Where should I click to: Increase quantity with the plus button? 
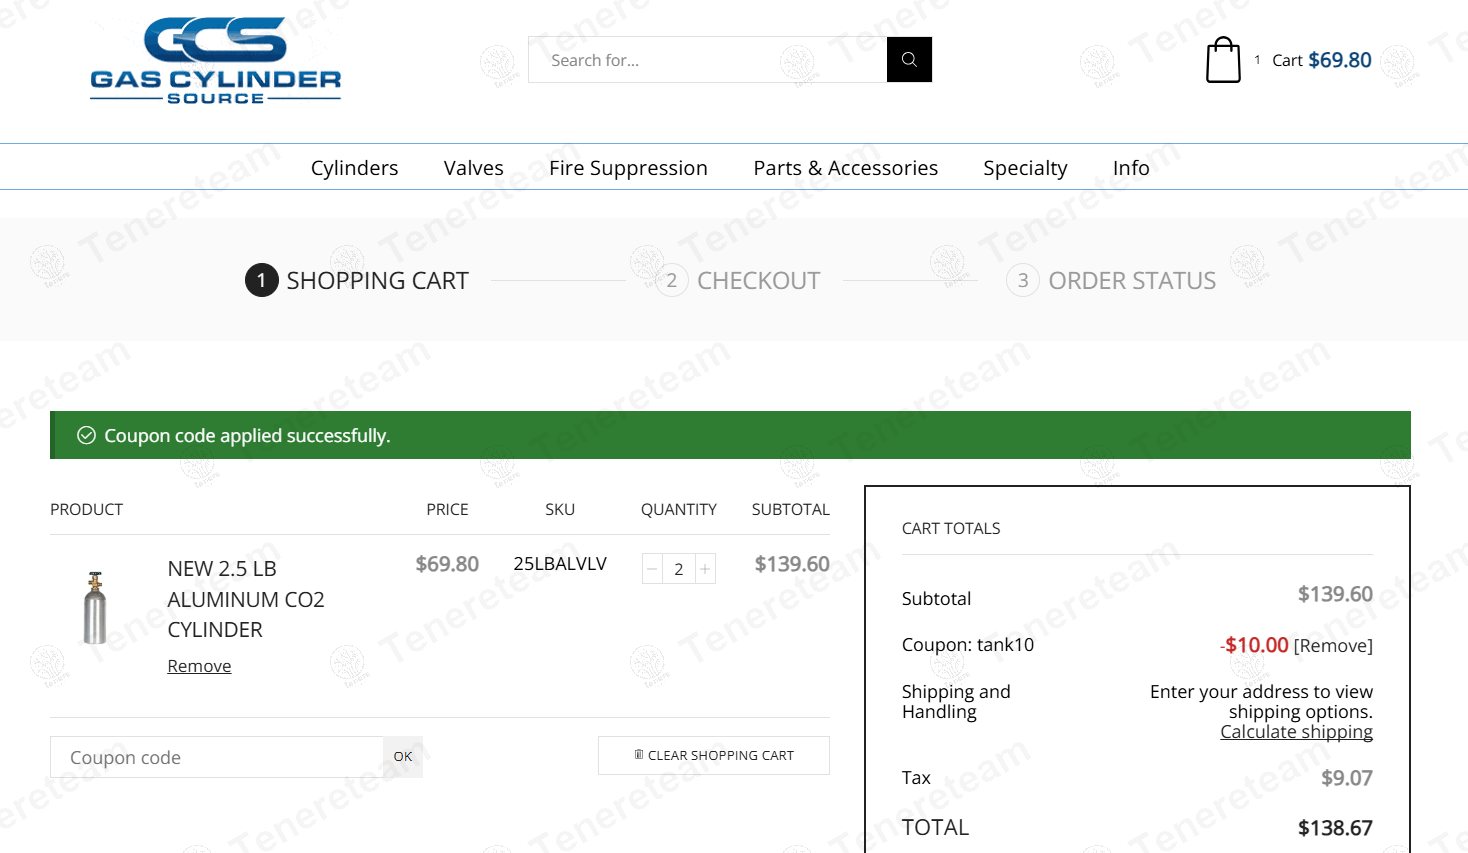tap(705, 569)
